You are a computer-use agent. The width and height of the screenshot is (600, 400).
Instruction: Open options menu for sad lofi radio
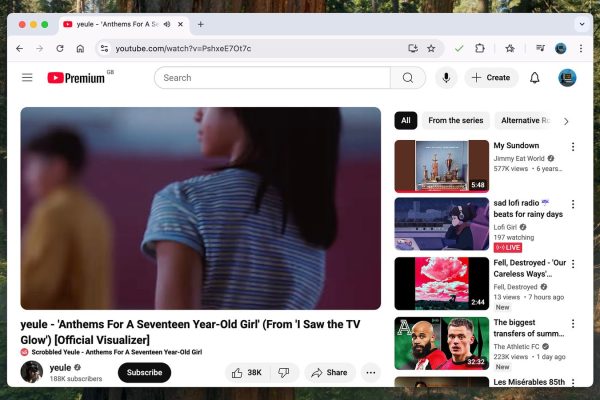tap(573, 204)
